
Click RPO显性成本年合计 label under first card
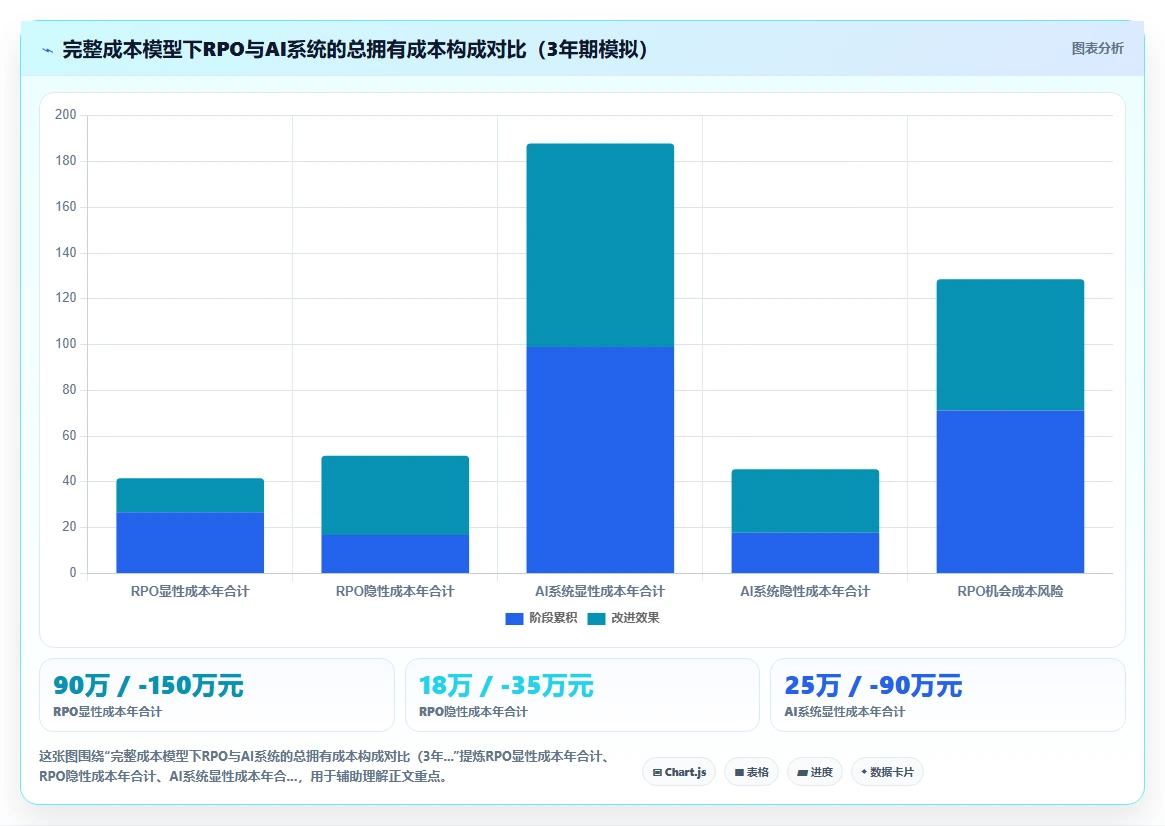pos(107,712)
